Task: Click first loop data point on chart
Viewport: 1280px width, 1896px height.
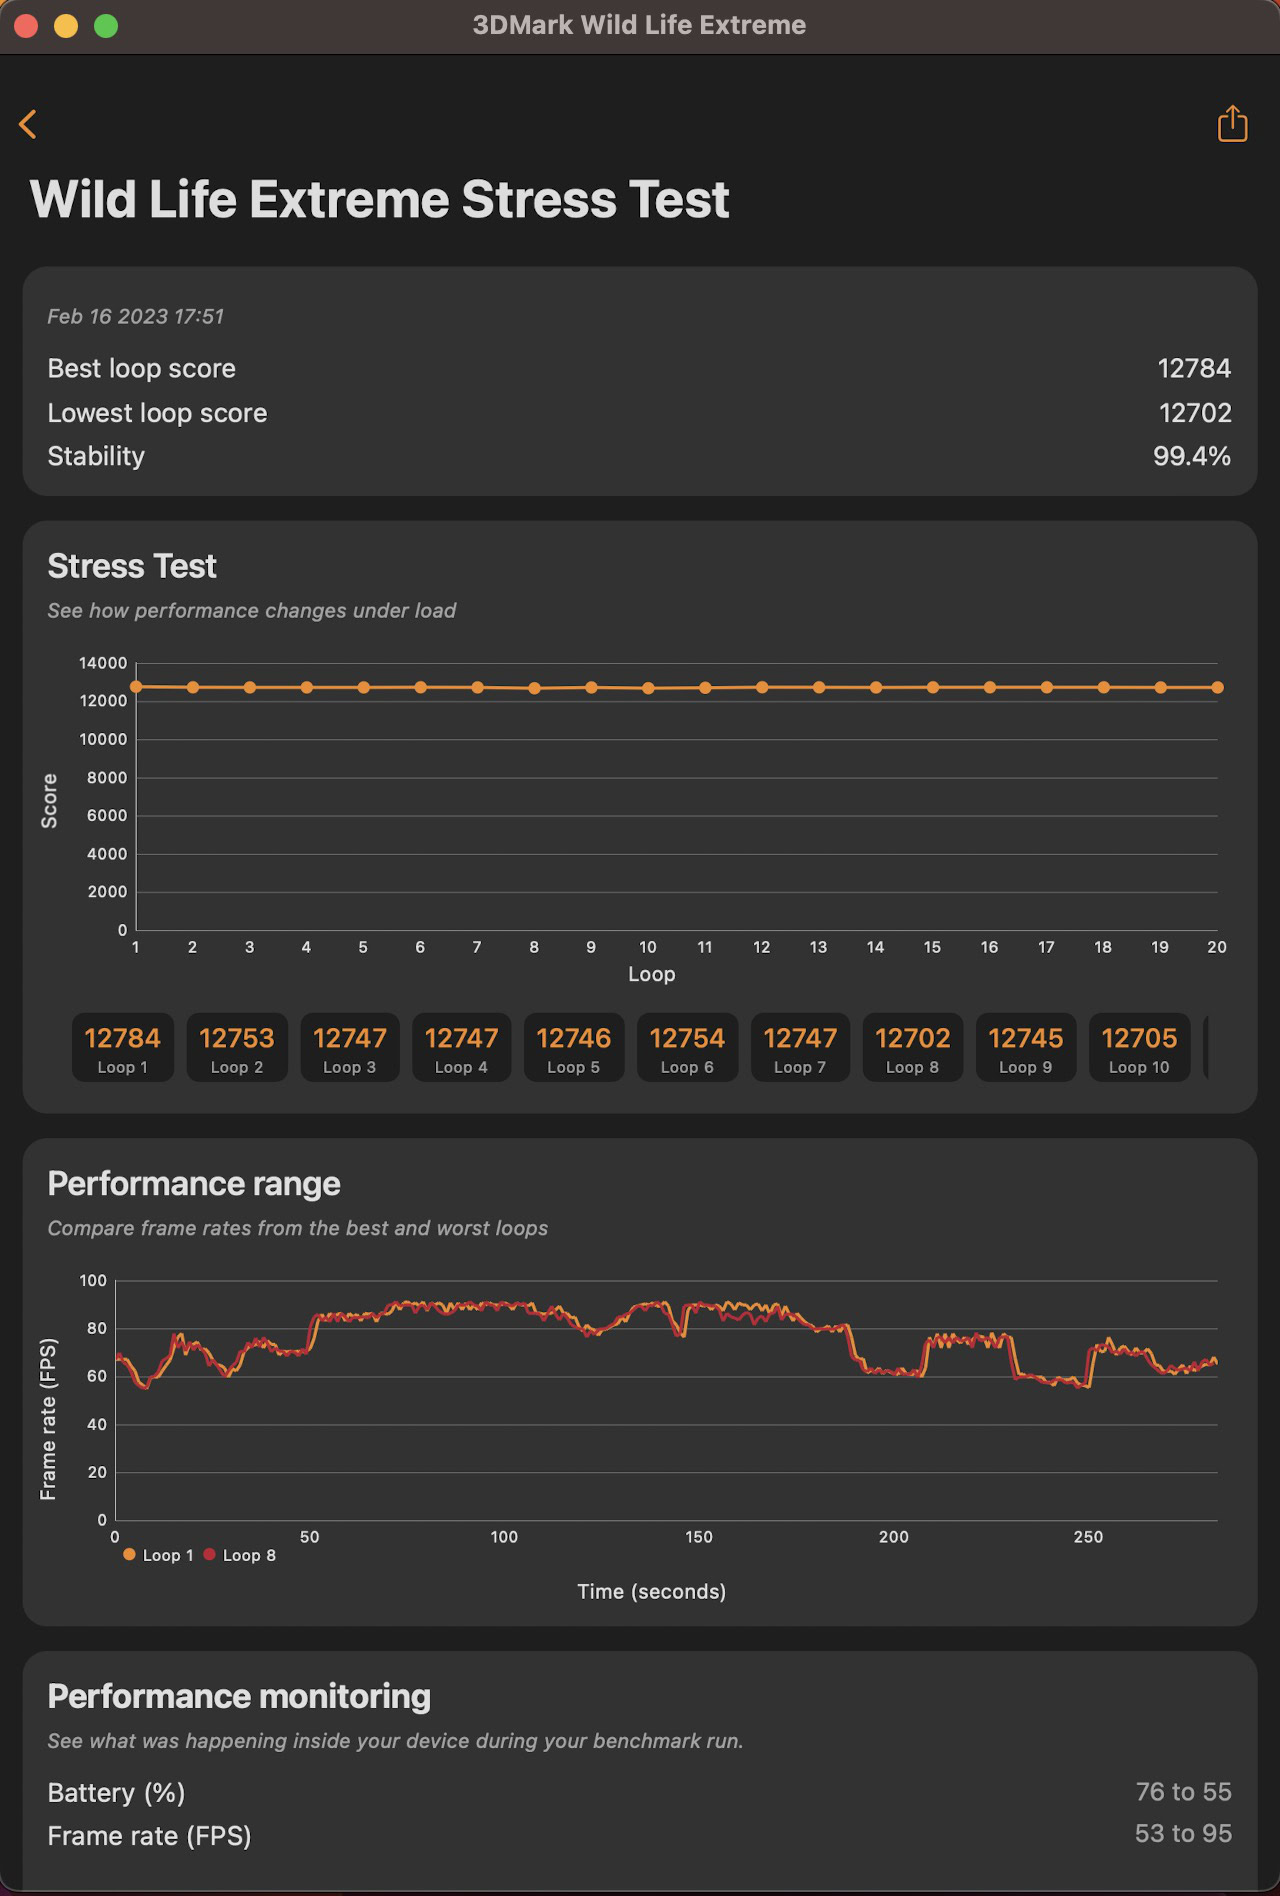Action: [136, 687]
